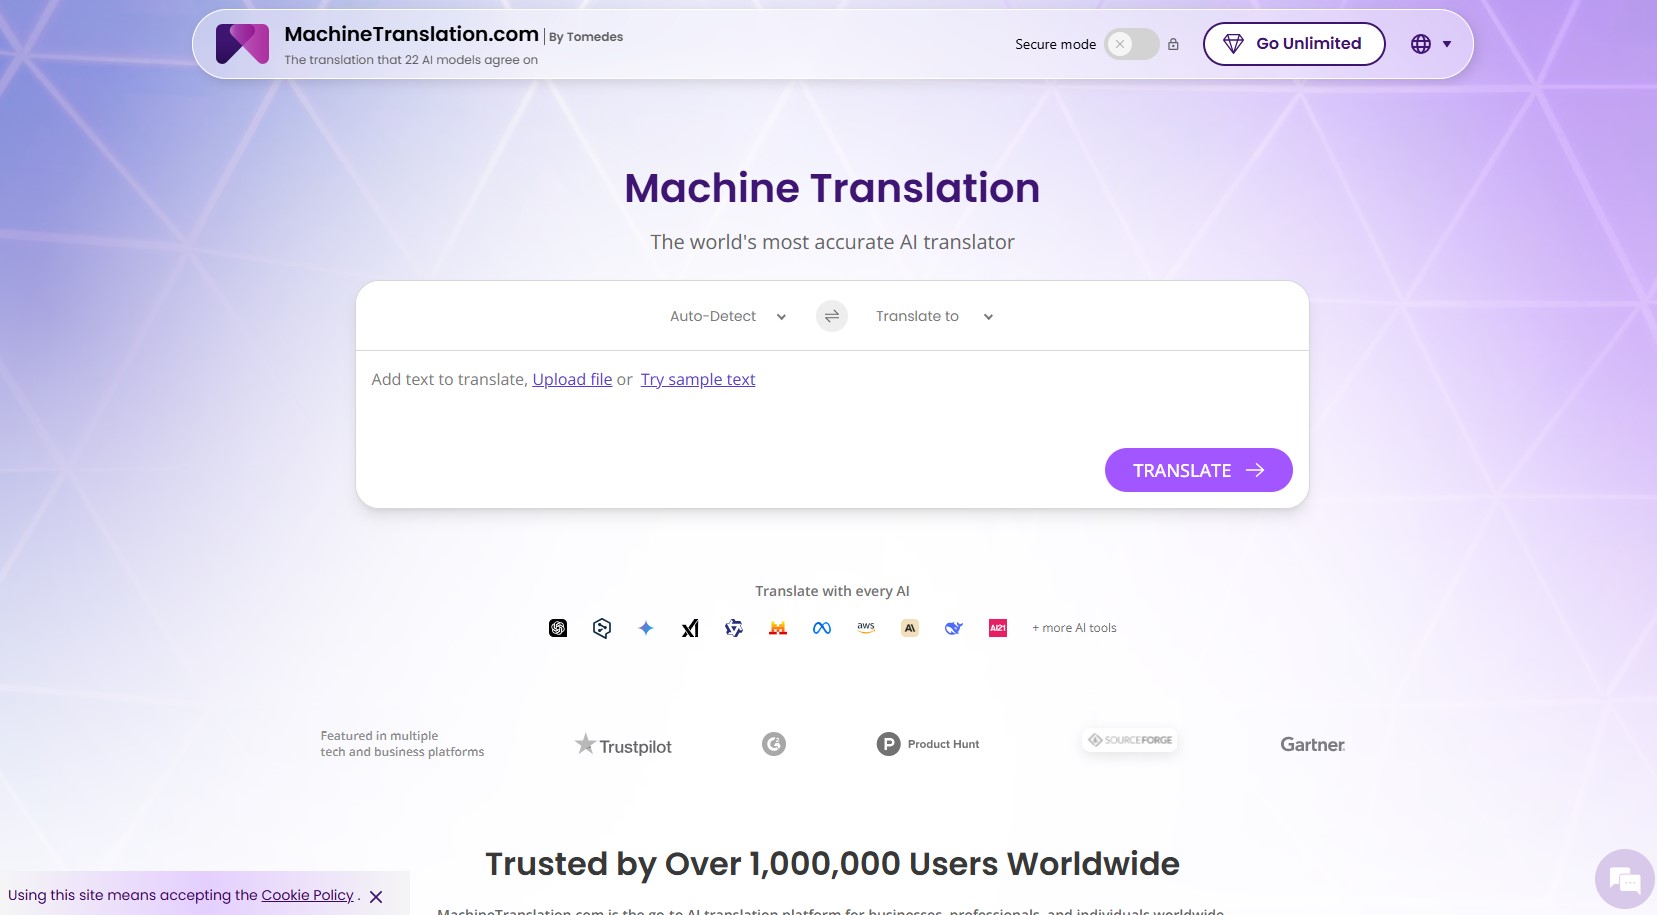The width and height of the screenshot is (1657, 915).
Task: Click the xAI Grok logo icon
Action: (690, 628)
